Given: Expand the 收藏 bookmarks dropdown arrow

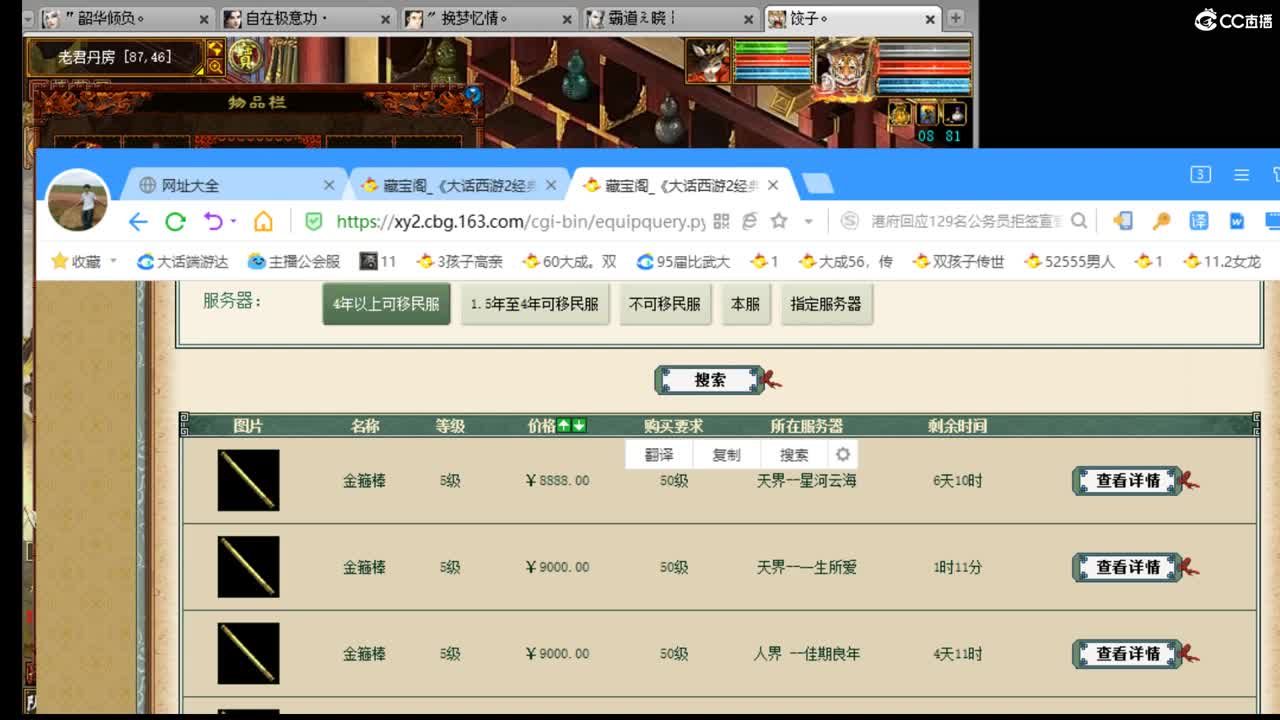Looking at the screenshot, I should coord(113,262).
